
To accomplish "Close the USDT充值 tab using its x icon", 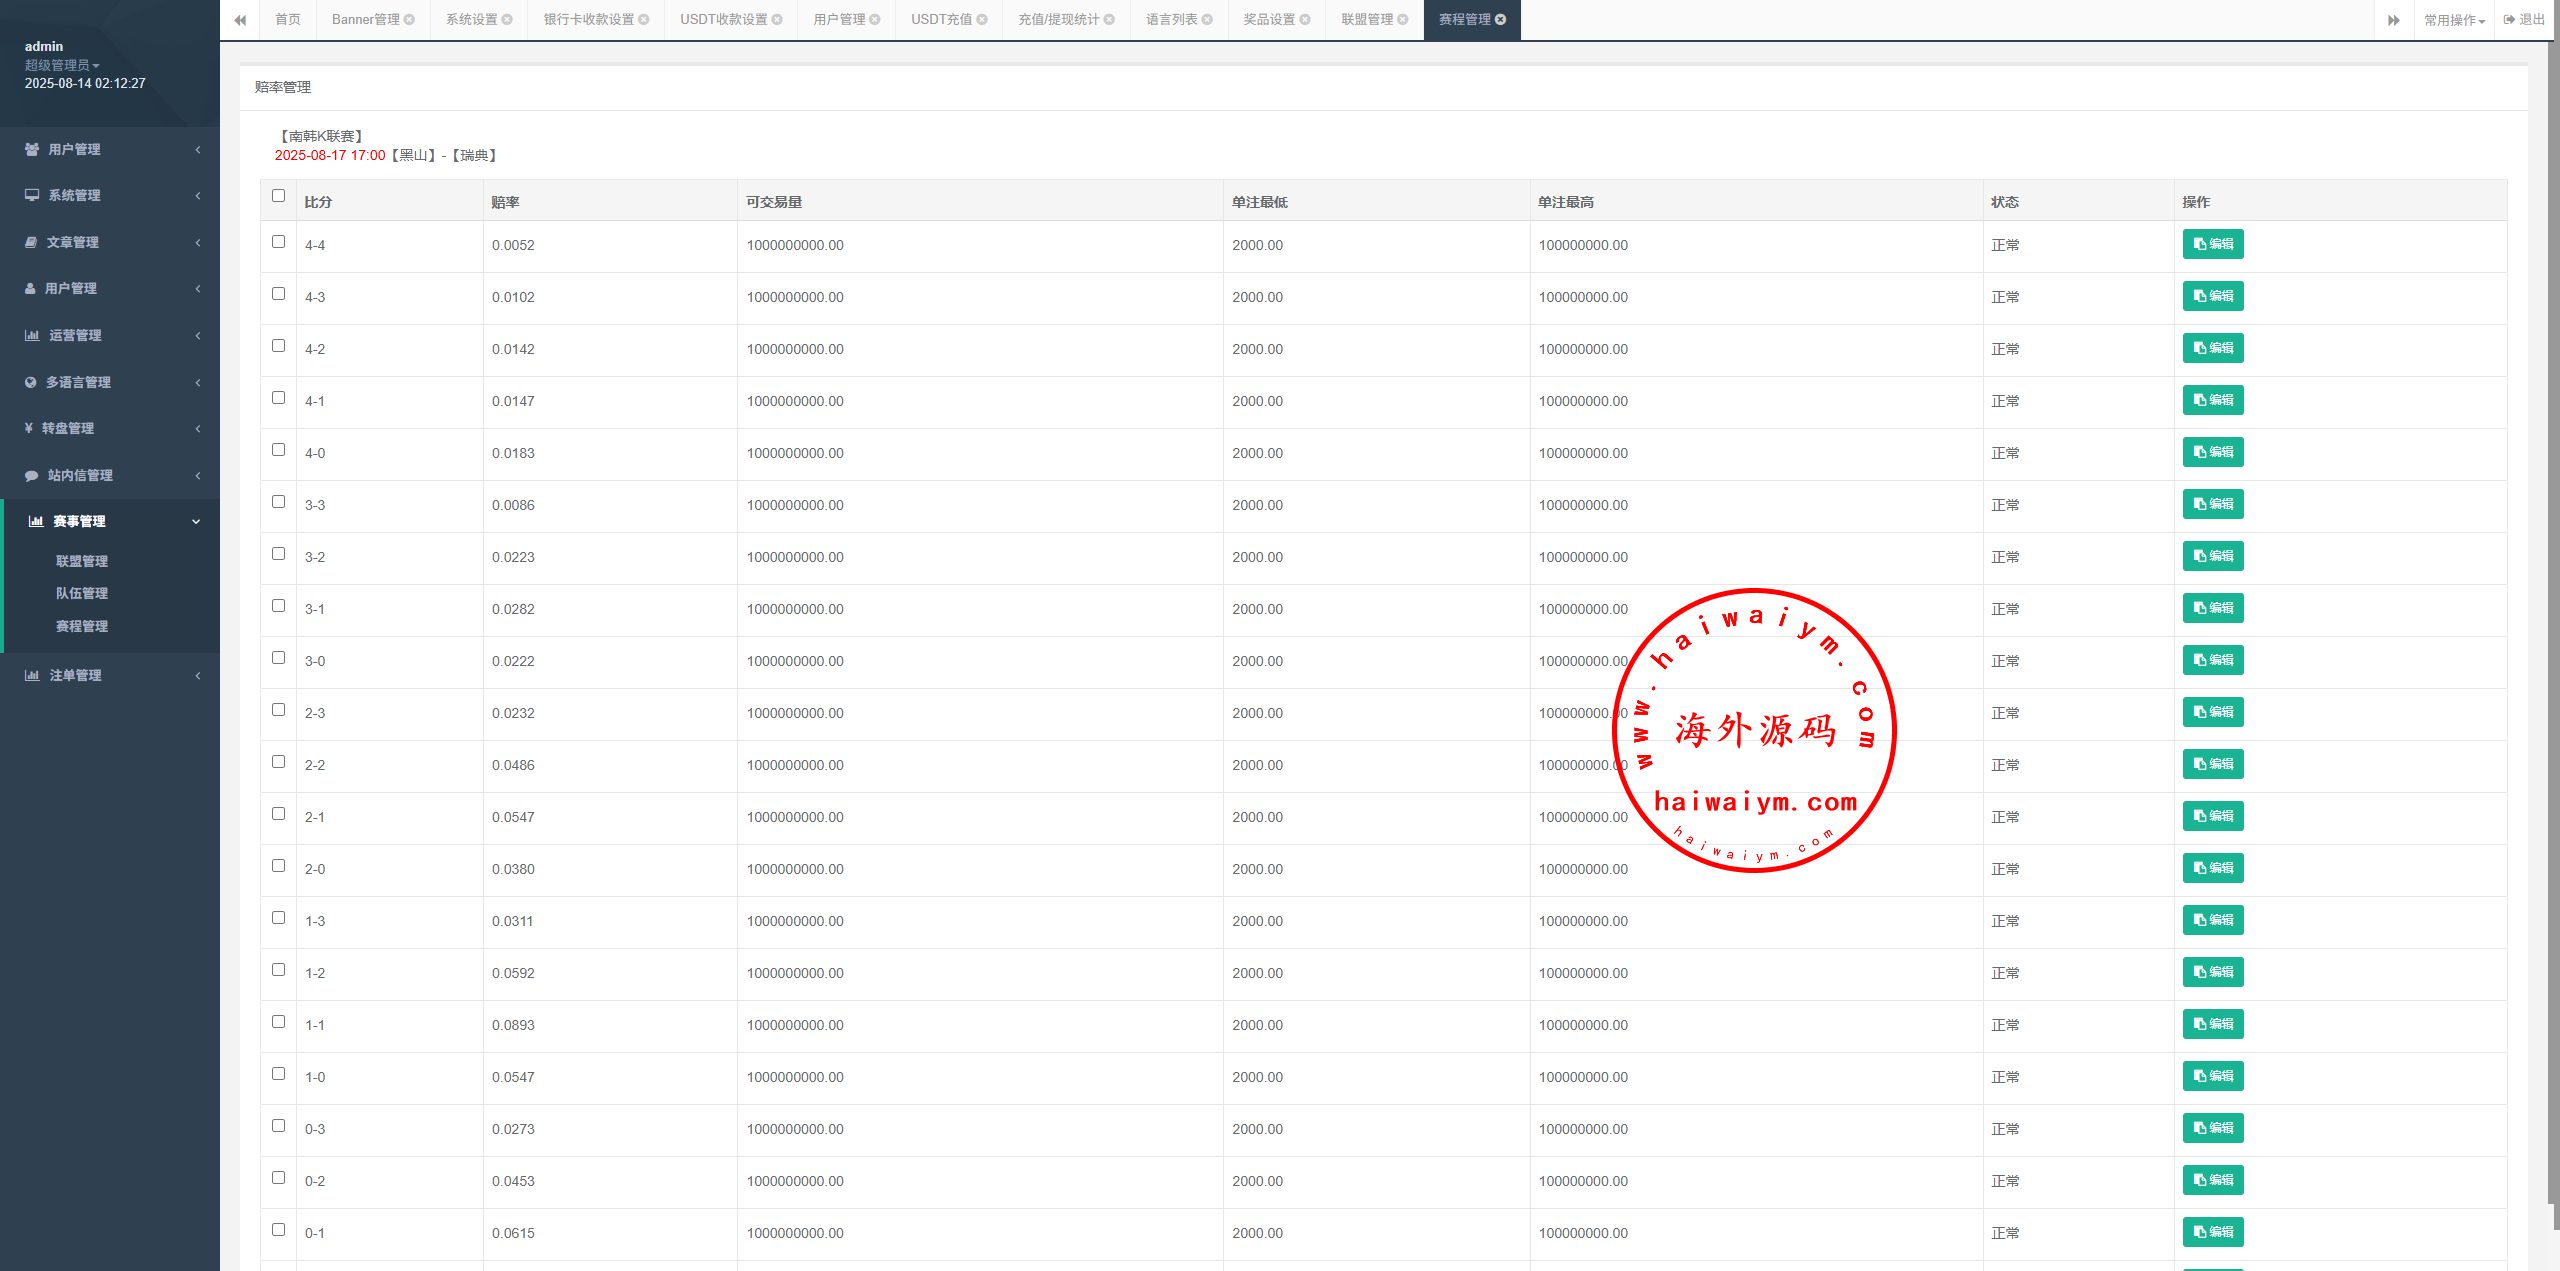I will pyautogui.click(x=982, y=20).
